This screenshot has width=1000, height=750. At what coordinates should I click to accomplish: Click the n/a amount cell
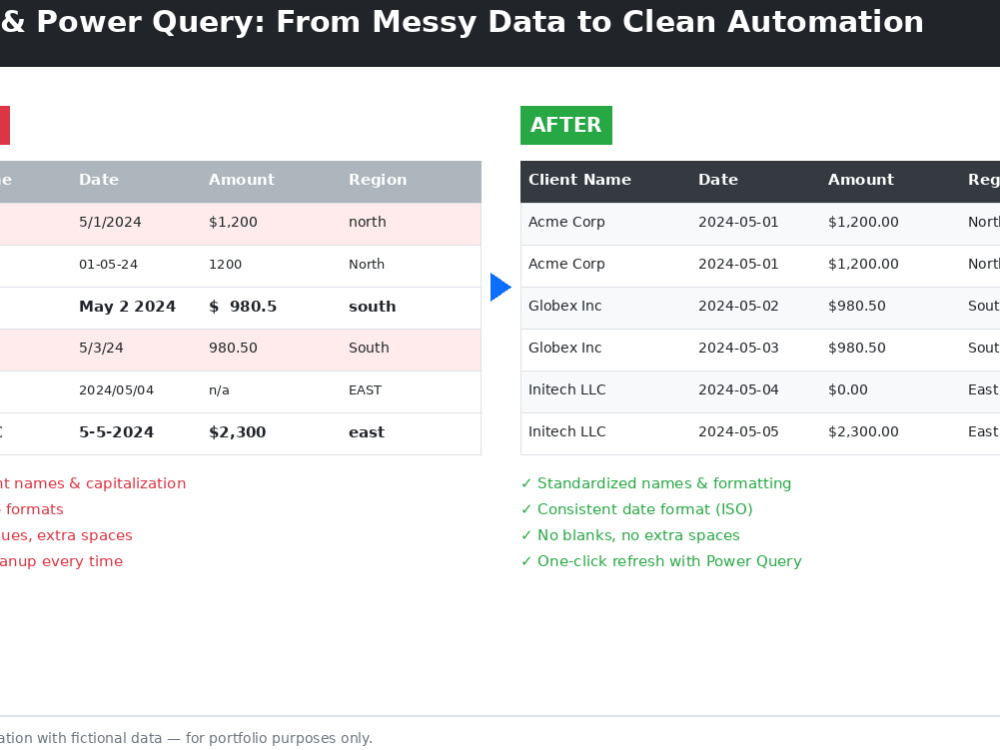[x=219, y=390]
